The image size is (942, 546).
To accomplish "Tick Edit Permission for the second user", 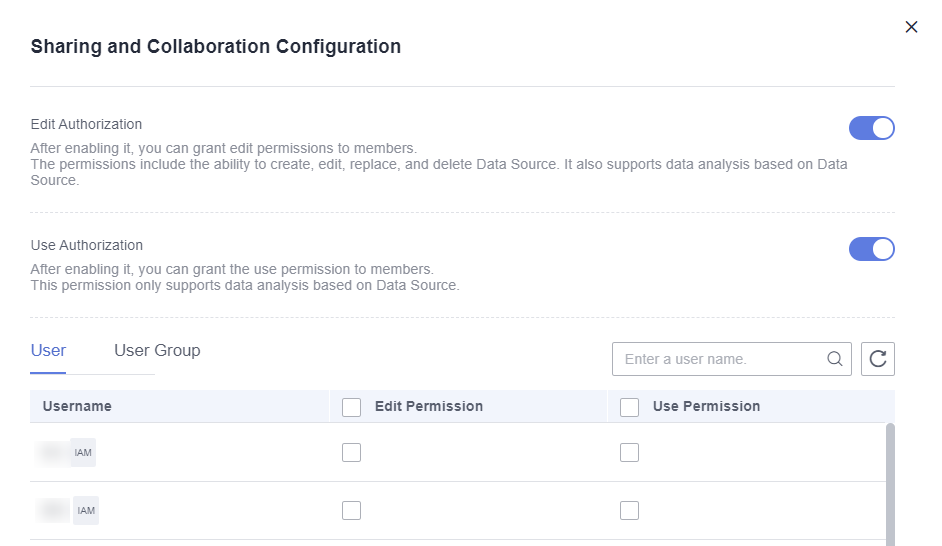I will [x=351, y=511].
